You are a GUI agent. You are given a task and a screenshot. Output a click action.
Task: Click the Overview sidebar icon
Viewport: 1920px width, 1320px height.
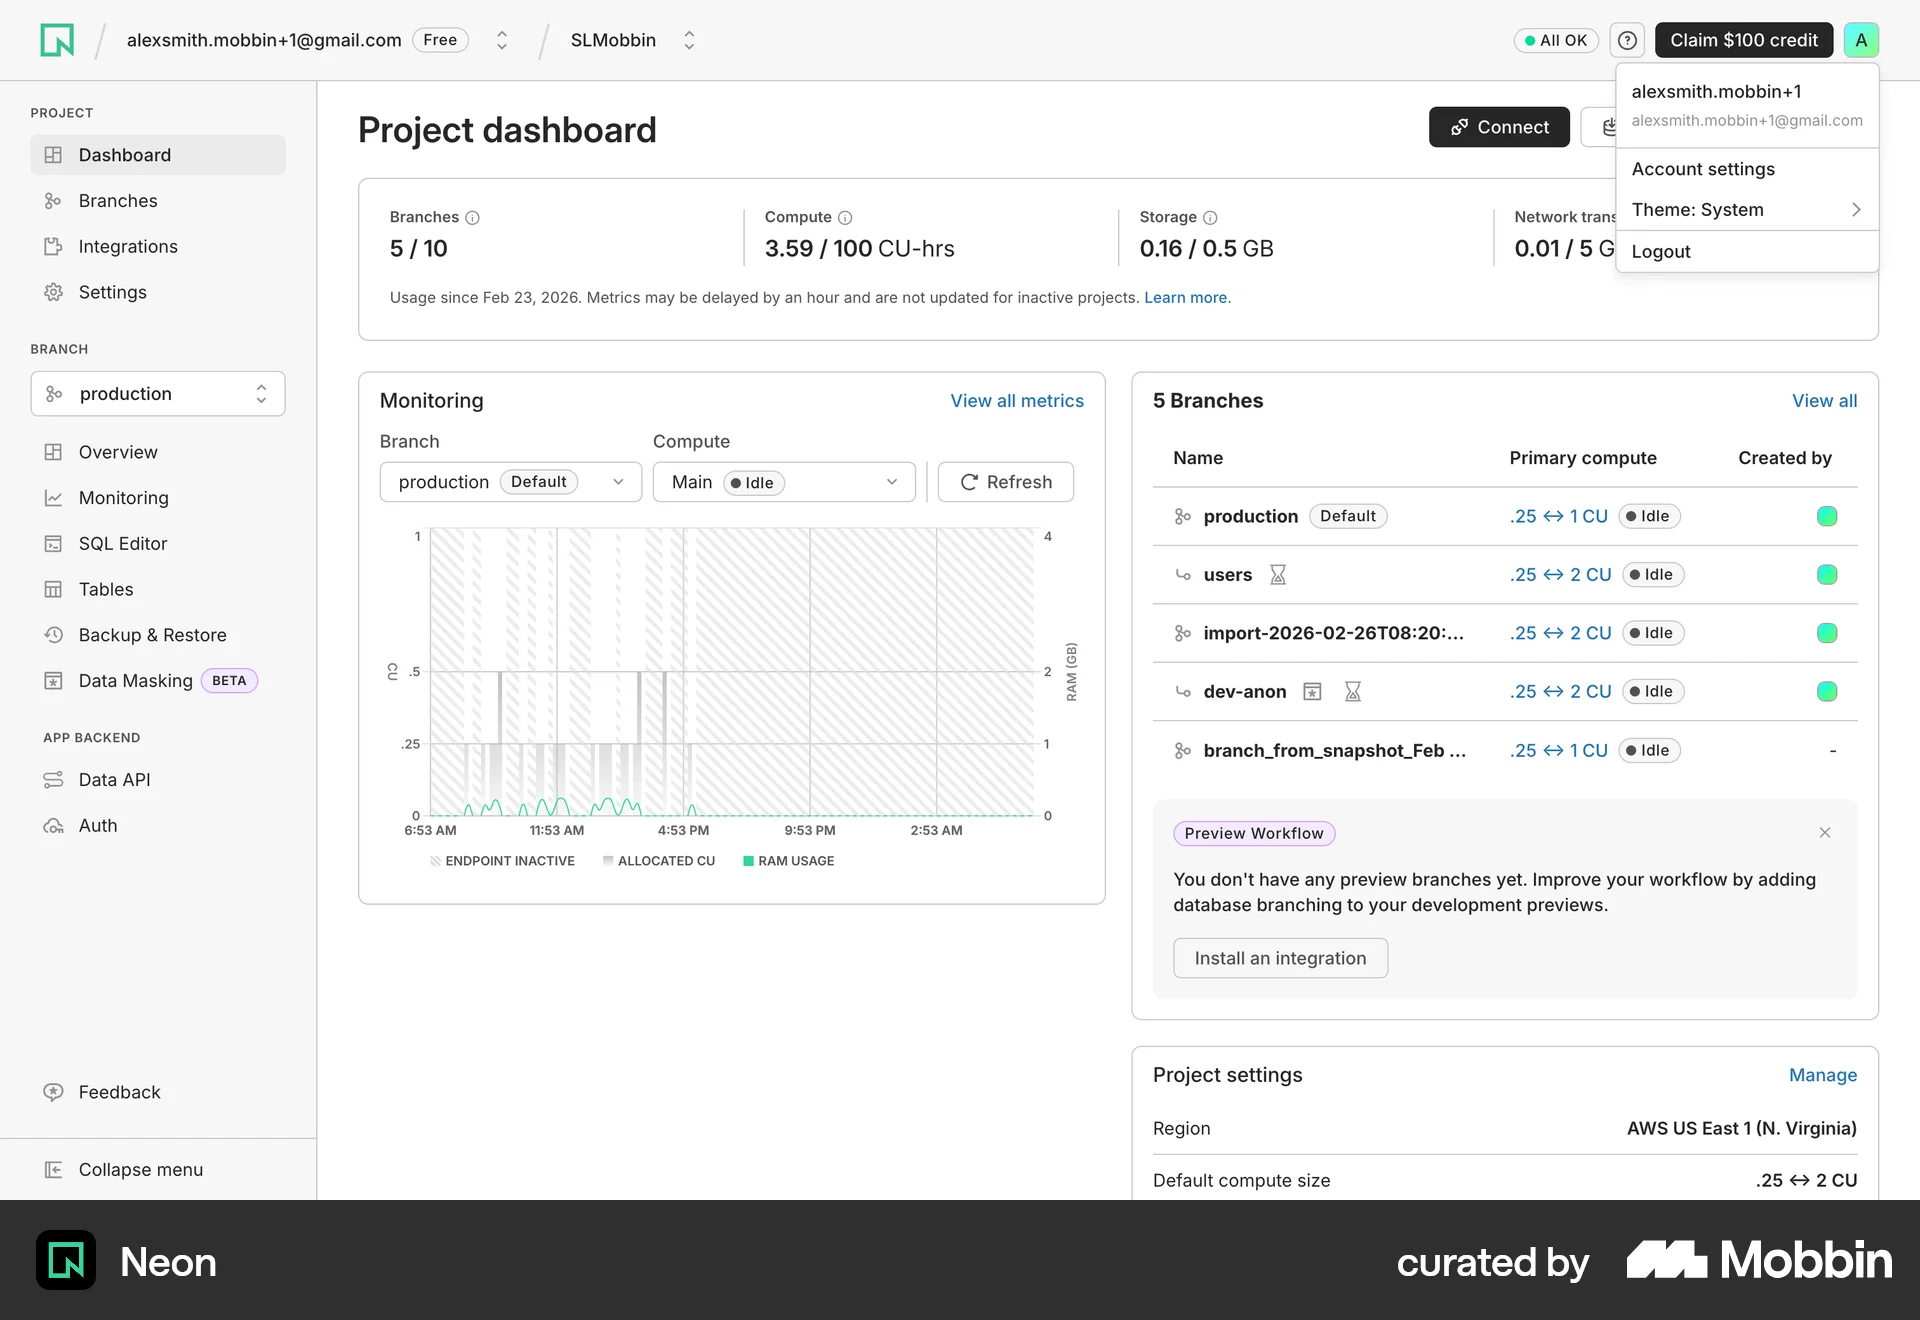(53, 452)
